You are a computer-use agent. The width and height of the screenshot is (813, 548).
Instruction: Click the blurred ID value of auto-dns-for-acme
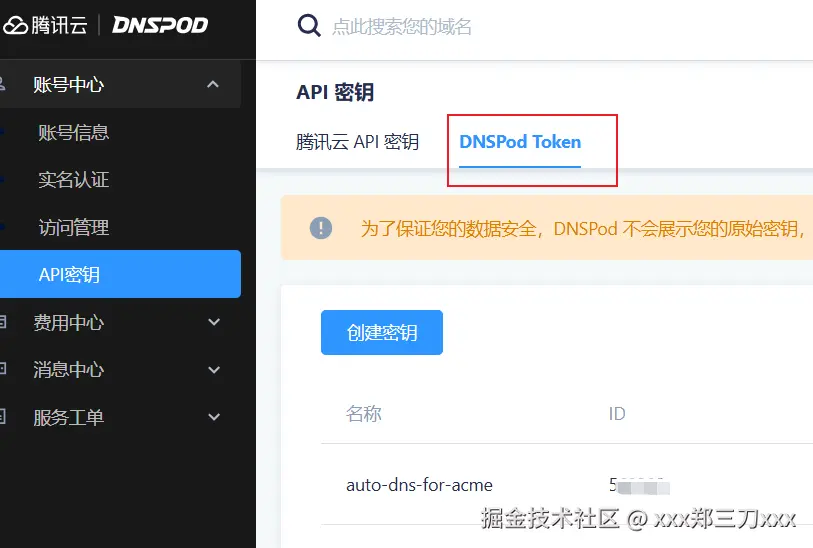coord(639,486)
